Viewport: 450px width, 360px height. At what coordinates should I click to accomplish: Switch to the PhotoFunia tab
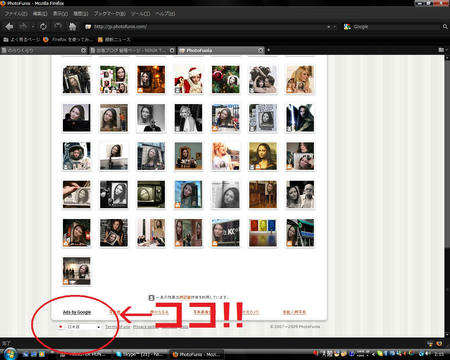coord(220,50)
